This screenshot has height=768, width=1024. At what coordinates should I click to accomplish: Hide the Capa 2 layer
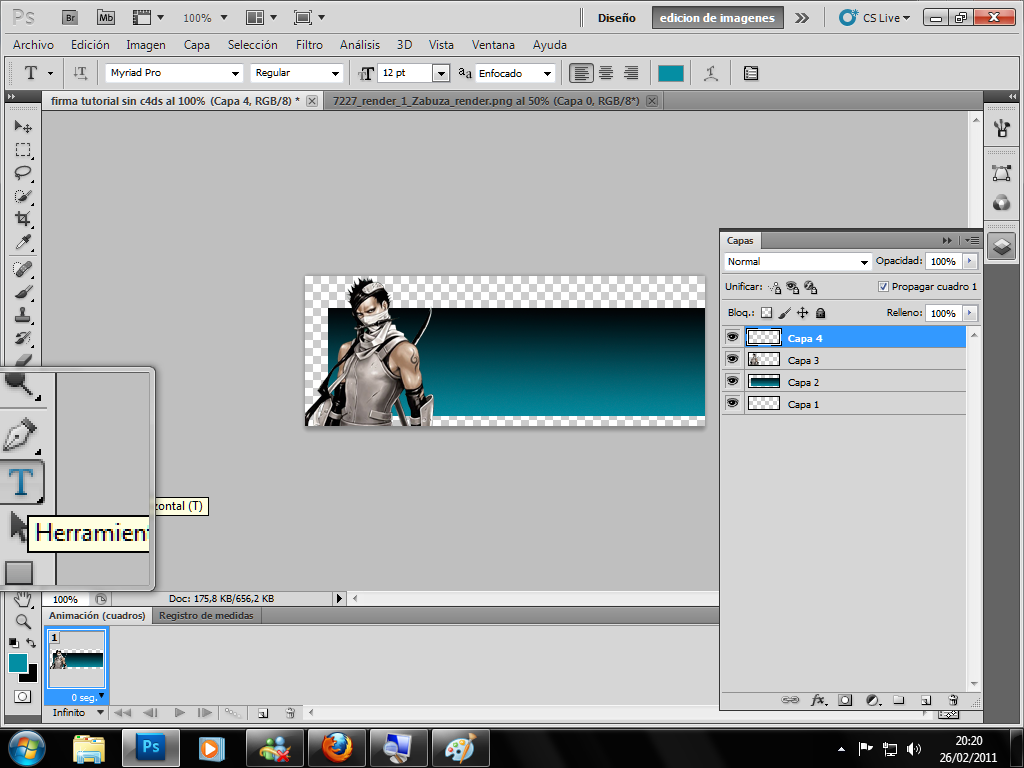[x=733, y=381]
